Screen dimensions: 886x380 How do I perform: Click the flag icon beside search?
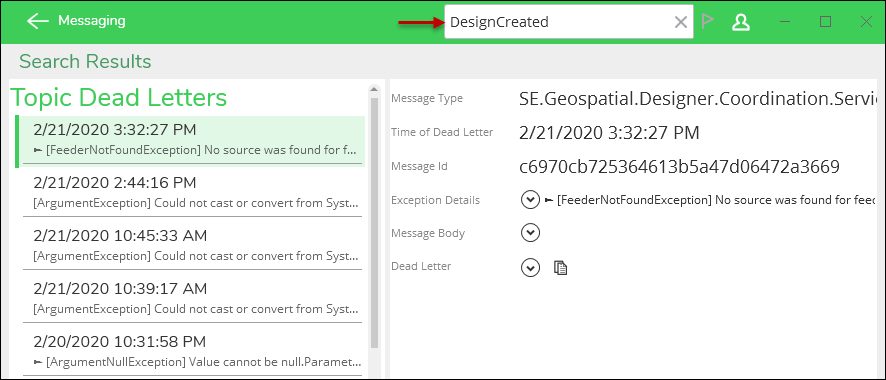tap(707, 21)
